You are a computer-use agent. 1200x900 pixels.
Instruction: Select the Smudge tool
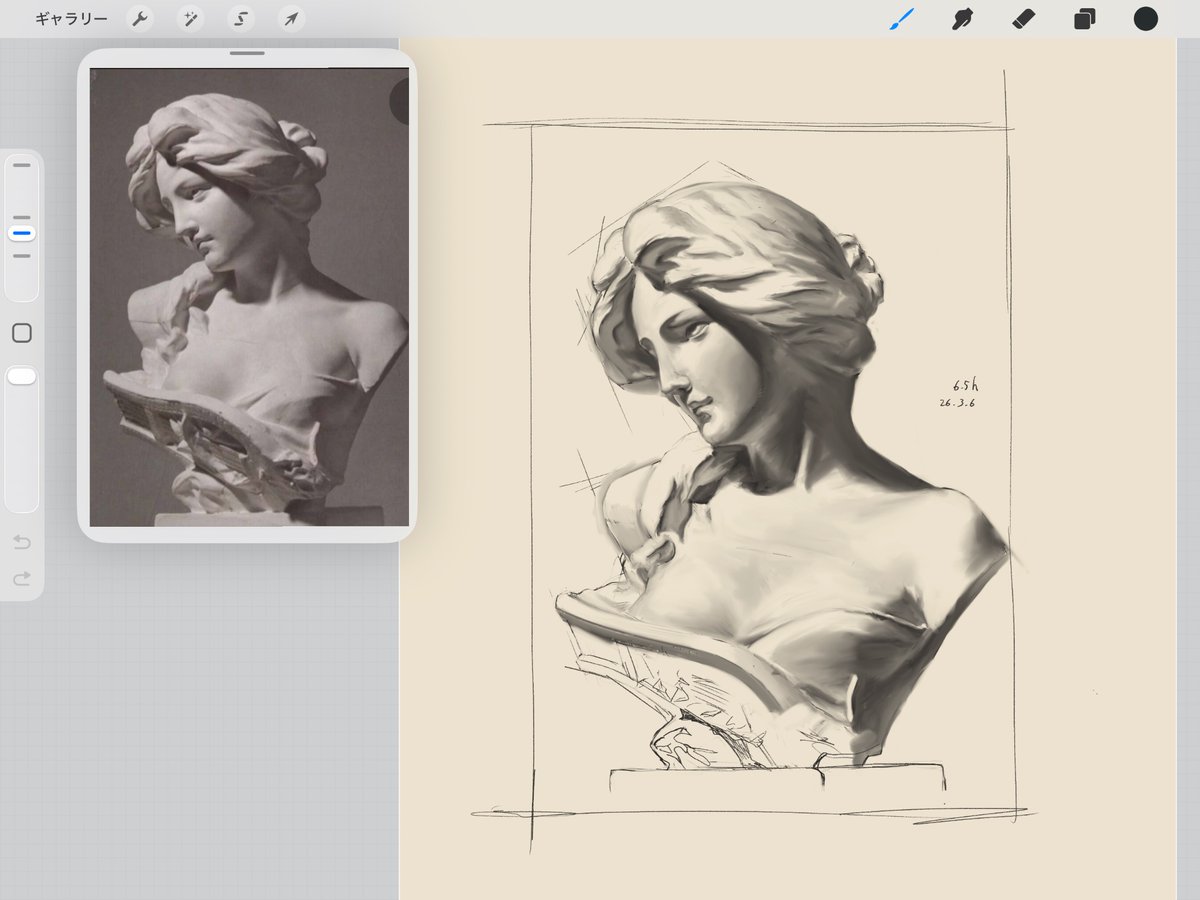963,19
